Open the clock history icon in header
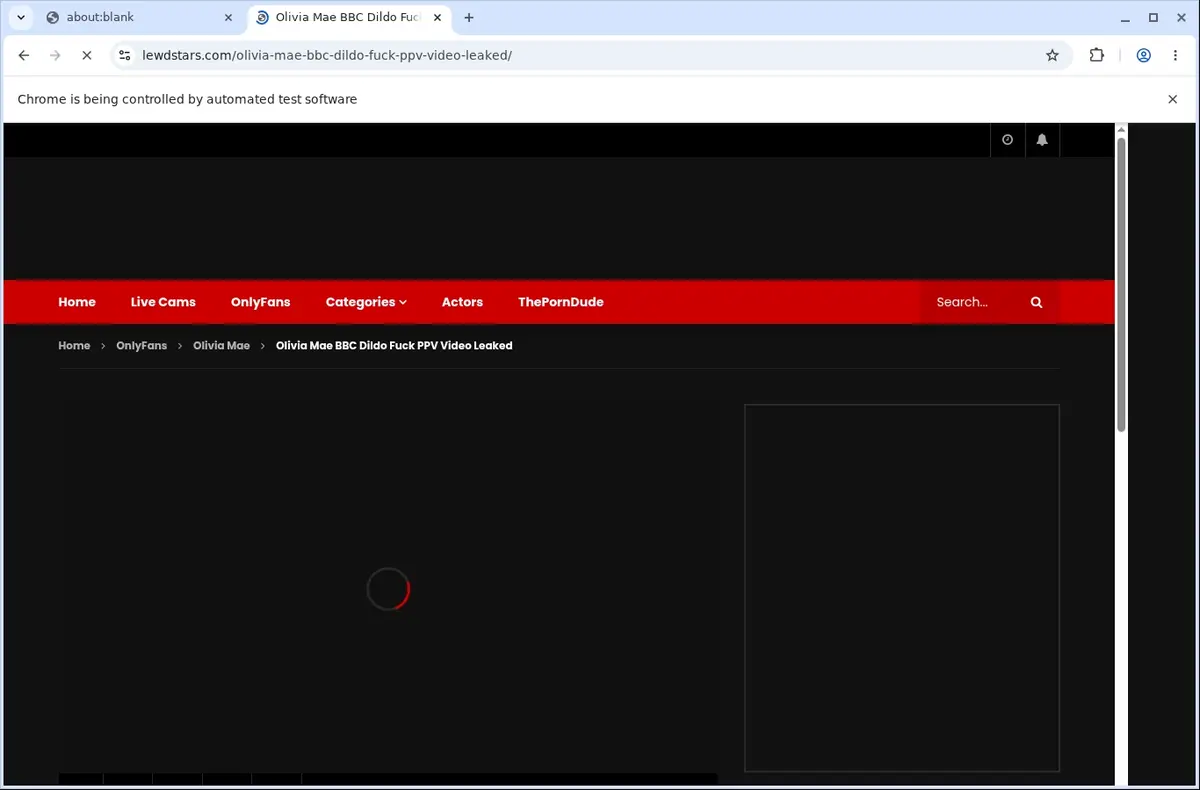Viewport: 1200px width, 790px height. [1007, 140]
